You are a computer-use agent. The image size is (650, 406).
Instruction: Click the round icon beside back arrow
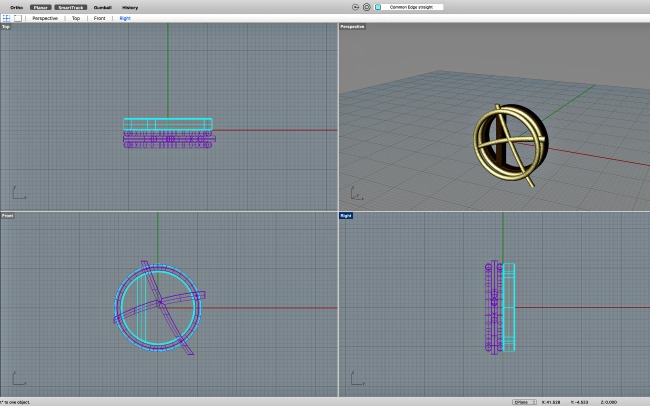pyautogui.click(x=366, y=7)
